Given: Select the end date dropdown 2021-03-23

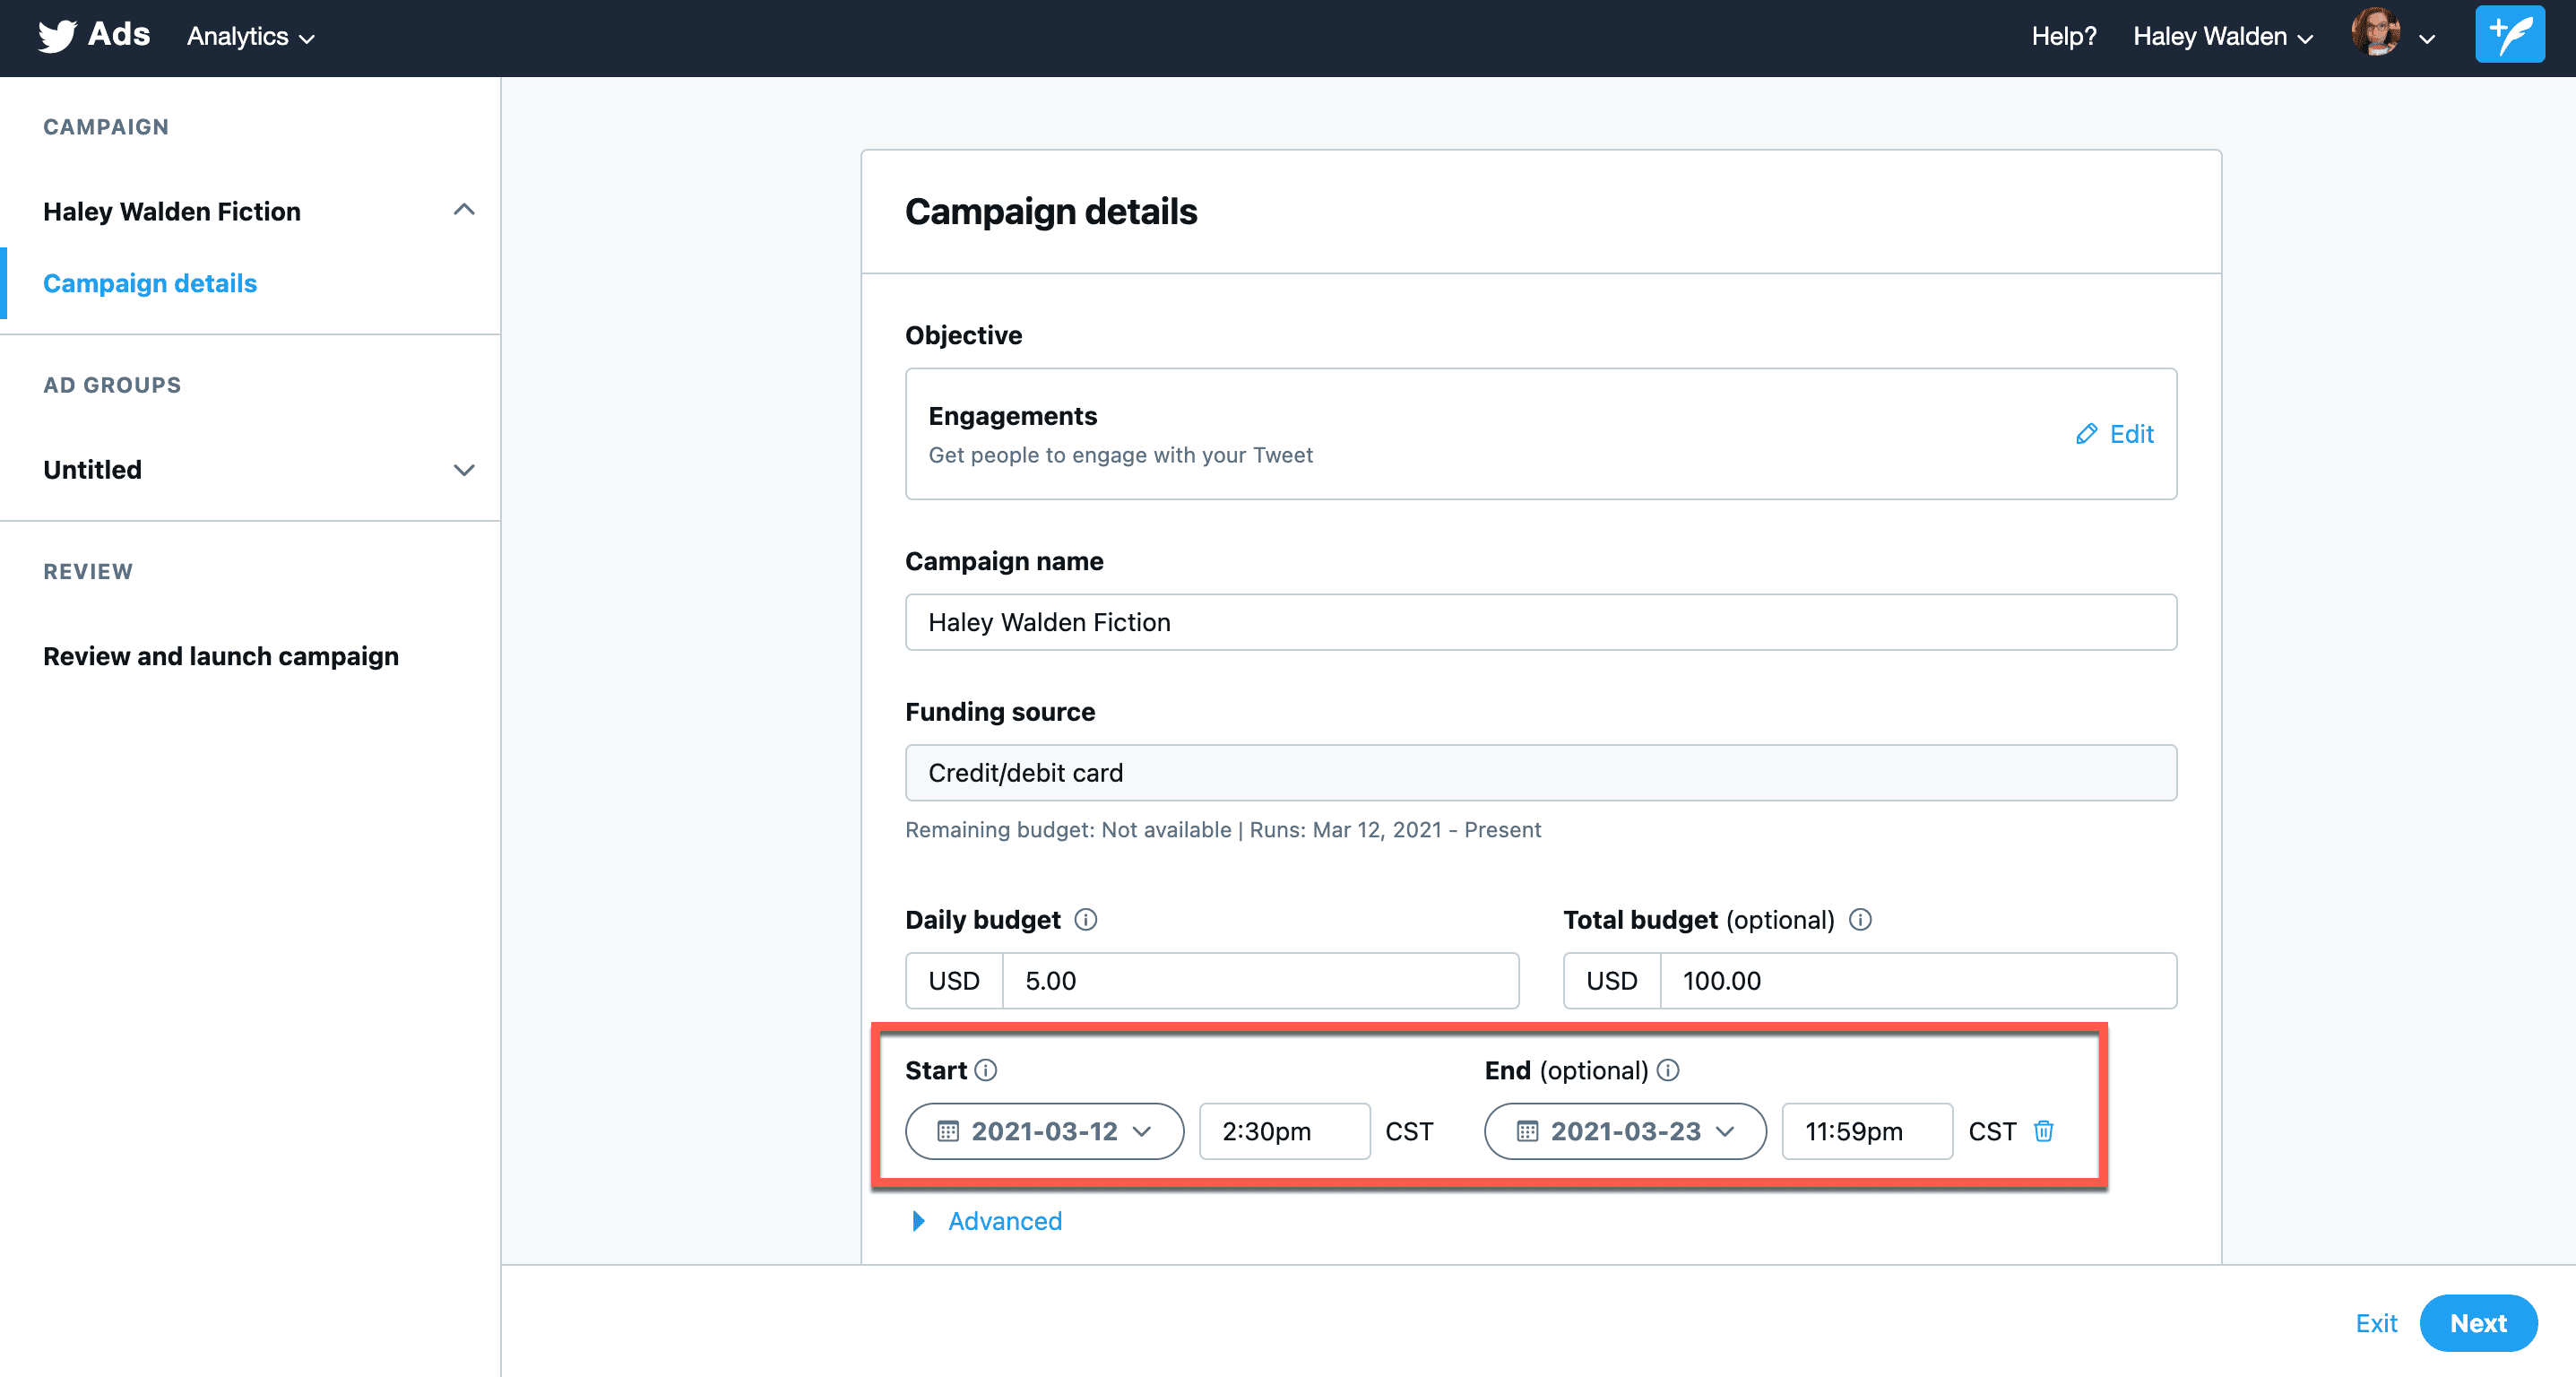Looking at the screenshot, I should click(1627, 1130).
